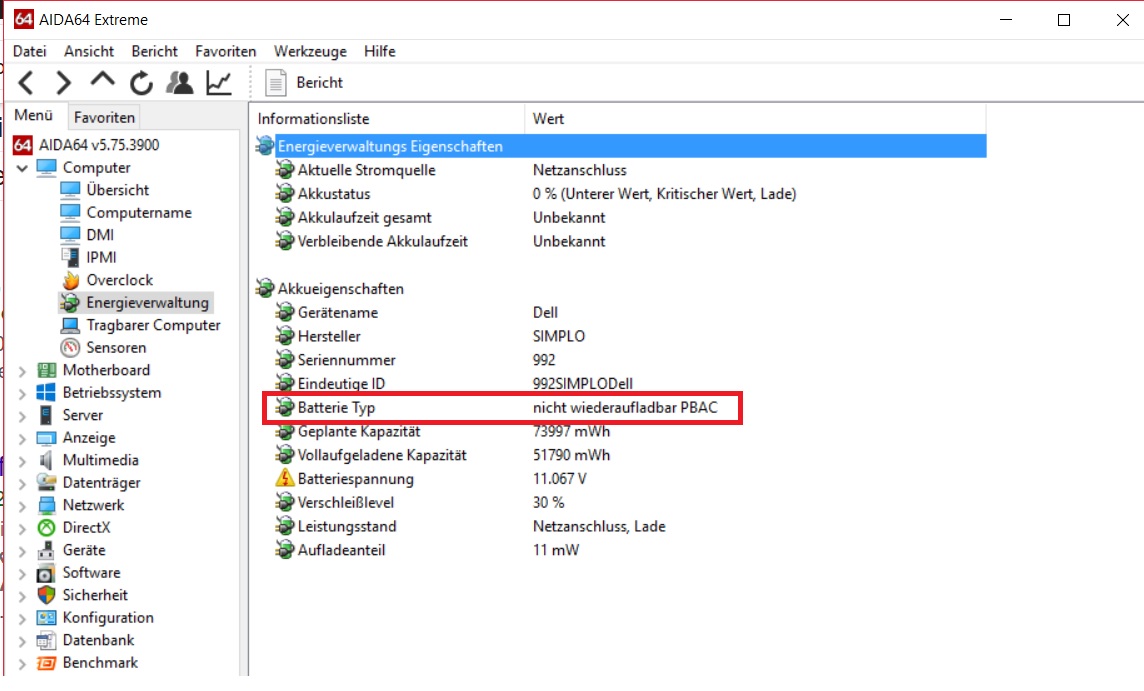Expand the Konfiguration tree node
The image size is (1144, 691).
pos(23,619)
